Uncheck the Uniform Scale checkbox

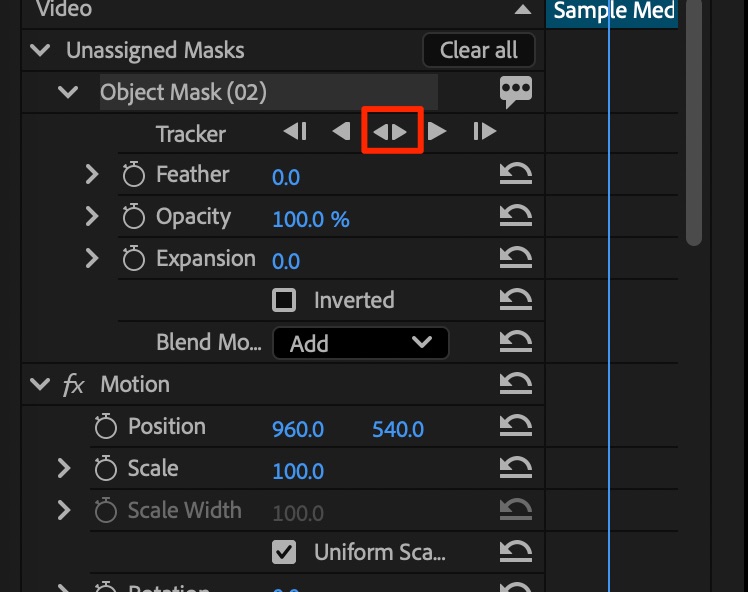(284, 552)
